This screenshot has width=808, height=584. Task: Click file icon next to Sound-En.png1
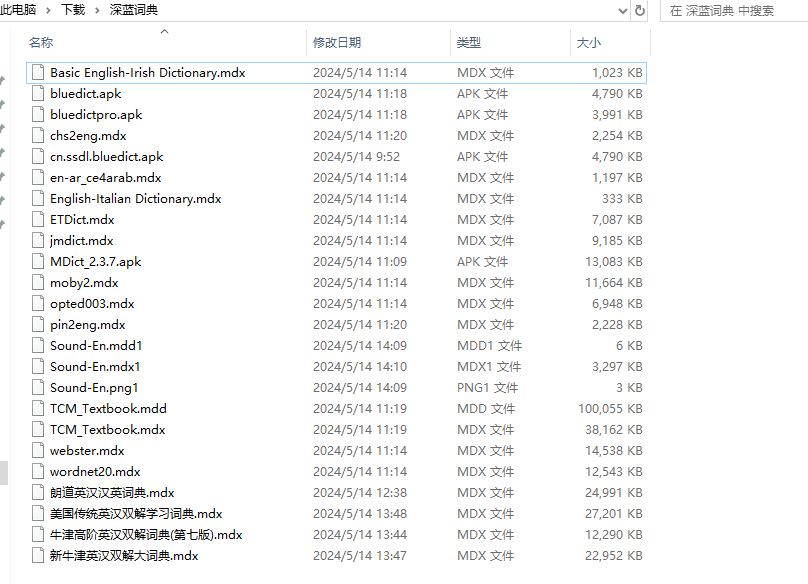pos(38,388)
